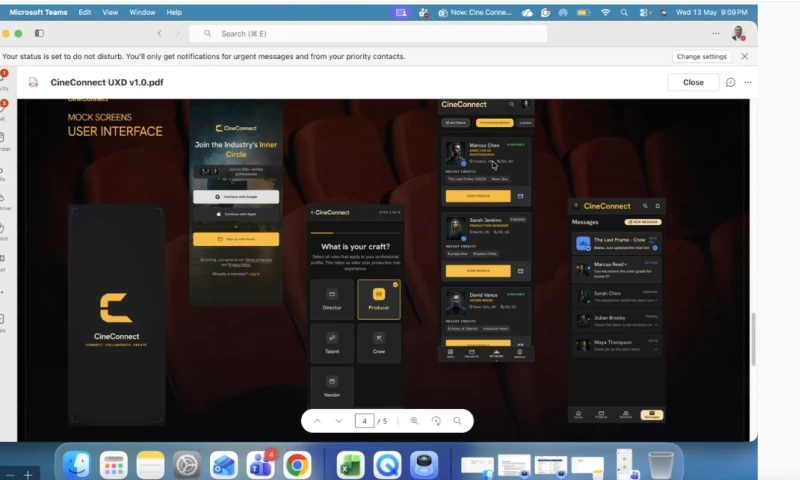Navigate back in Teams history
Image resolution: width=800 pixels, height=480 pixels.
click(160, 34)
